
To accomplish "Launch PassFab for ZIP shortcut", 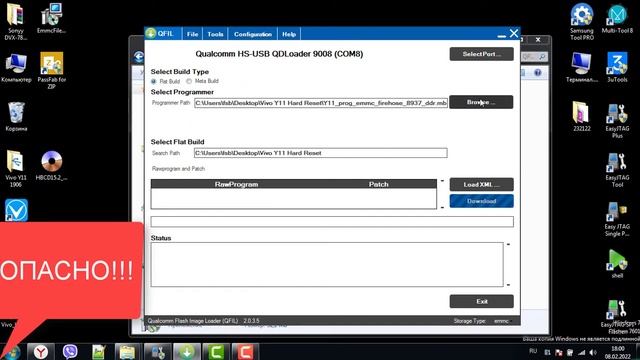I will click(x=51, y=70).
